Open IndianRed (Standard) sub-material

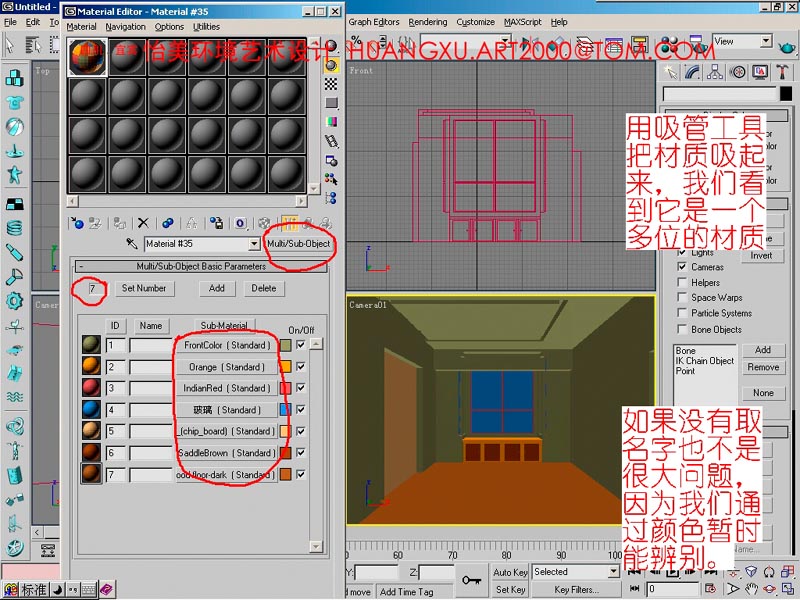[x=227, y=388]
